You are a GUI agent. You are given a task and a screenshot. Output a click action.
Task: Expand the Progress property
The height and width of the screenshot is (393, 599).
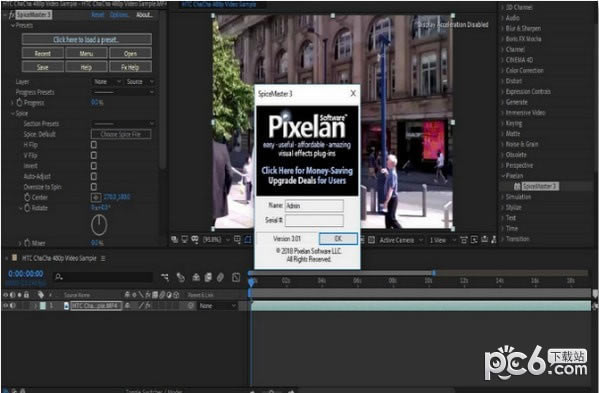pyautogui.click(x=13, y=103)
